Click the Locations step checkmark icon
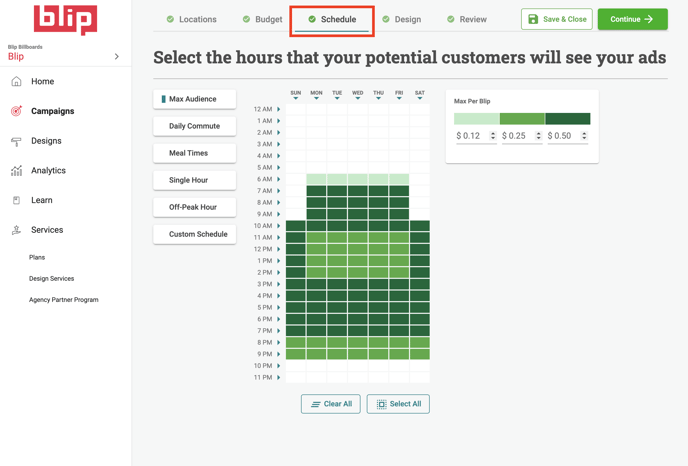 coord(170,19)
